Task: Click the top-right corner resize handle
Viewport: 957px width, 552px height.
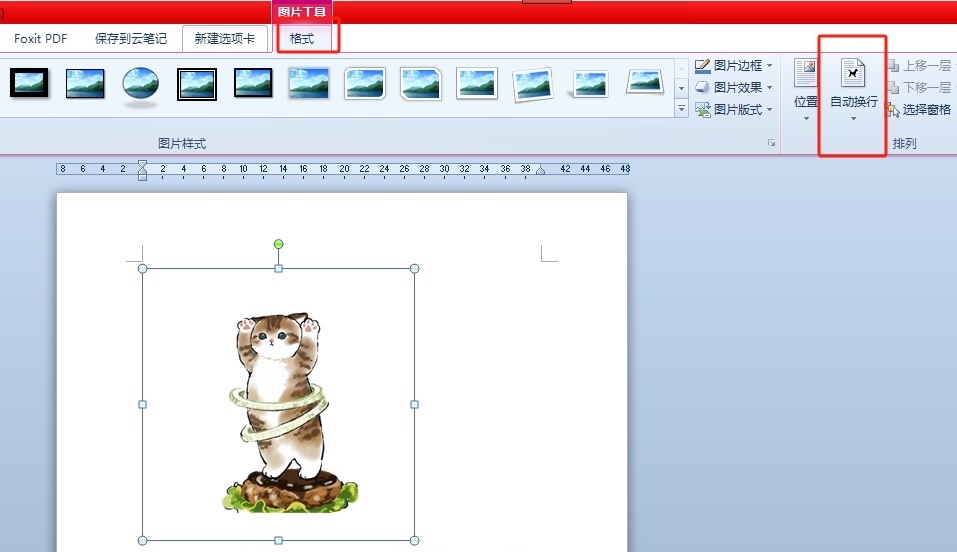Action: coord(414,269)
